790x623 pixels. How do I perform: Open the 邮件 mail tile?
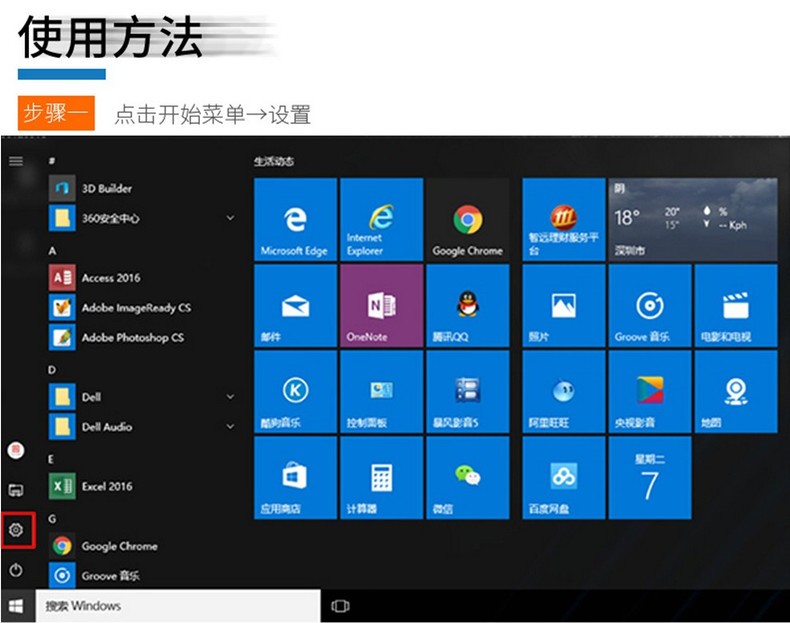coord(295,306)
